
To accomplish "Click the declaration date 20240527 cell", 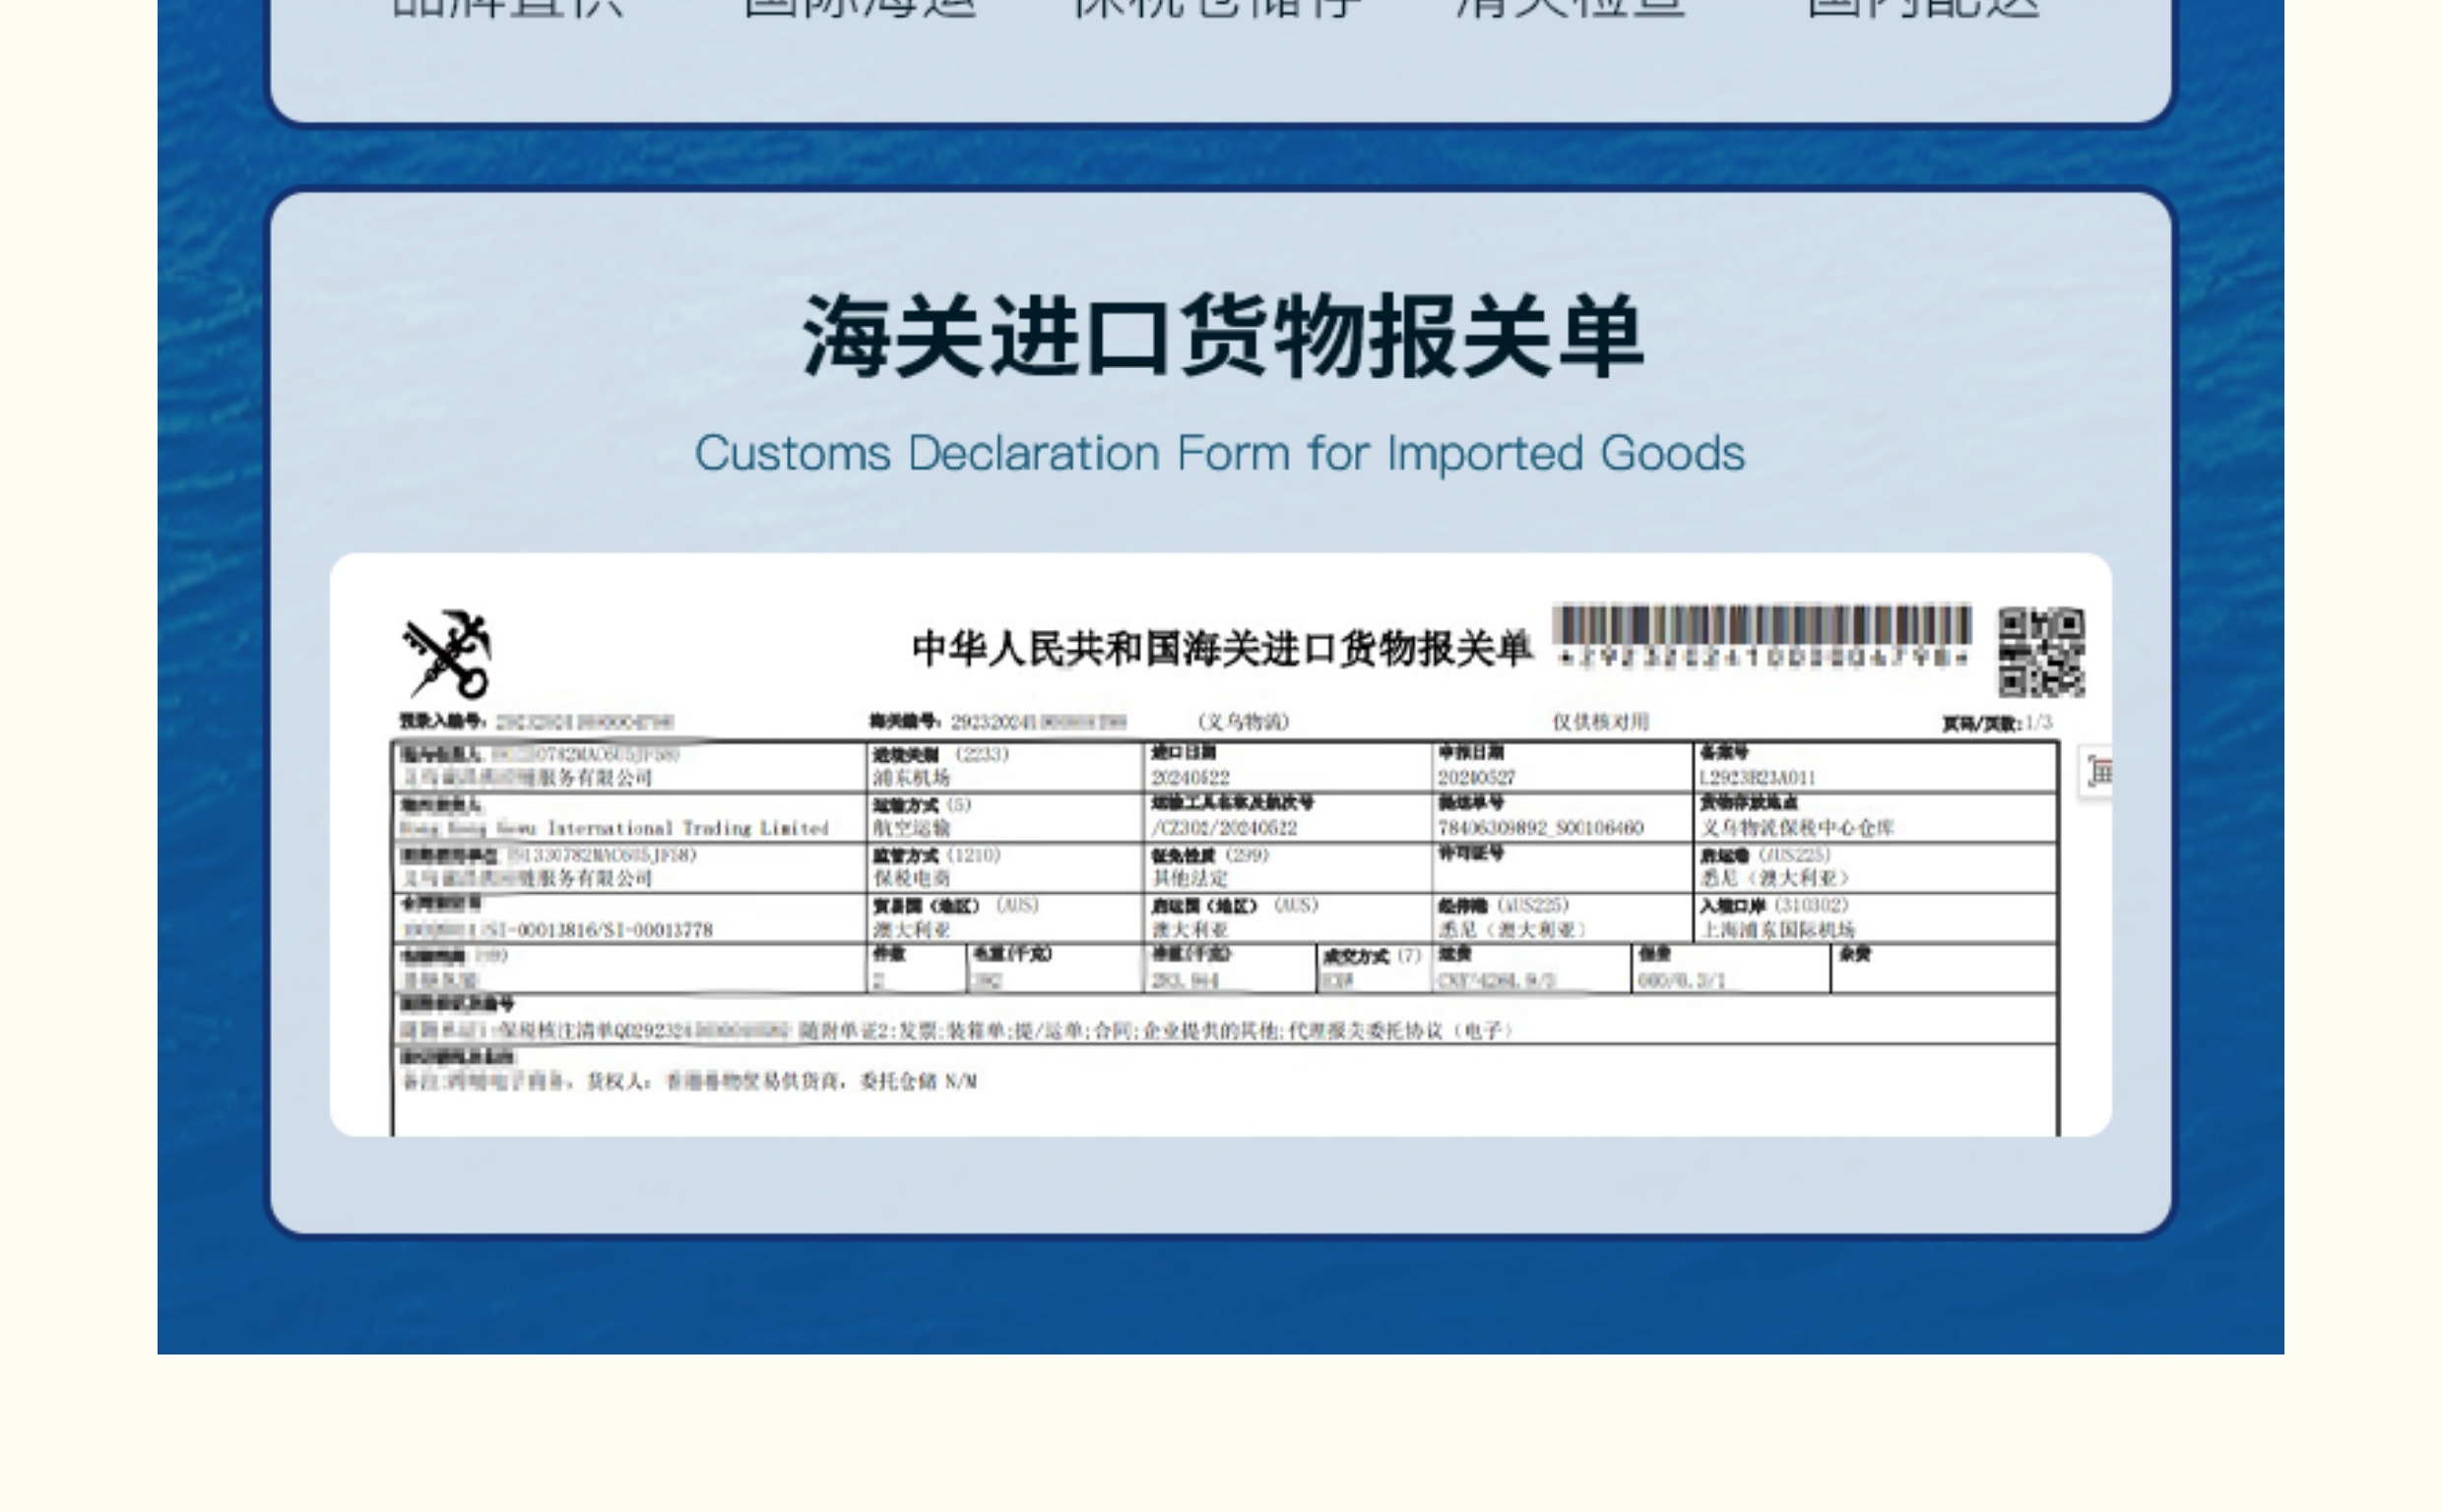I will click(x=1476, y=777).
